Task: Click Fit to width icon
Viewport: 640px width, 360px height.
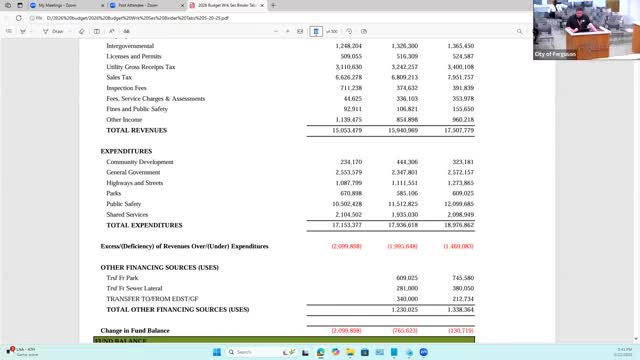Action: (x=300, y=31)
